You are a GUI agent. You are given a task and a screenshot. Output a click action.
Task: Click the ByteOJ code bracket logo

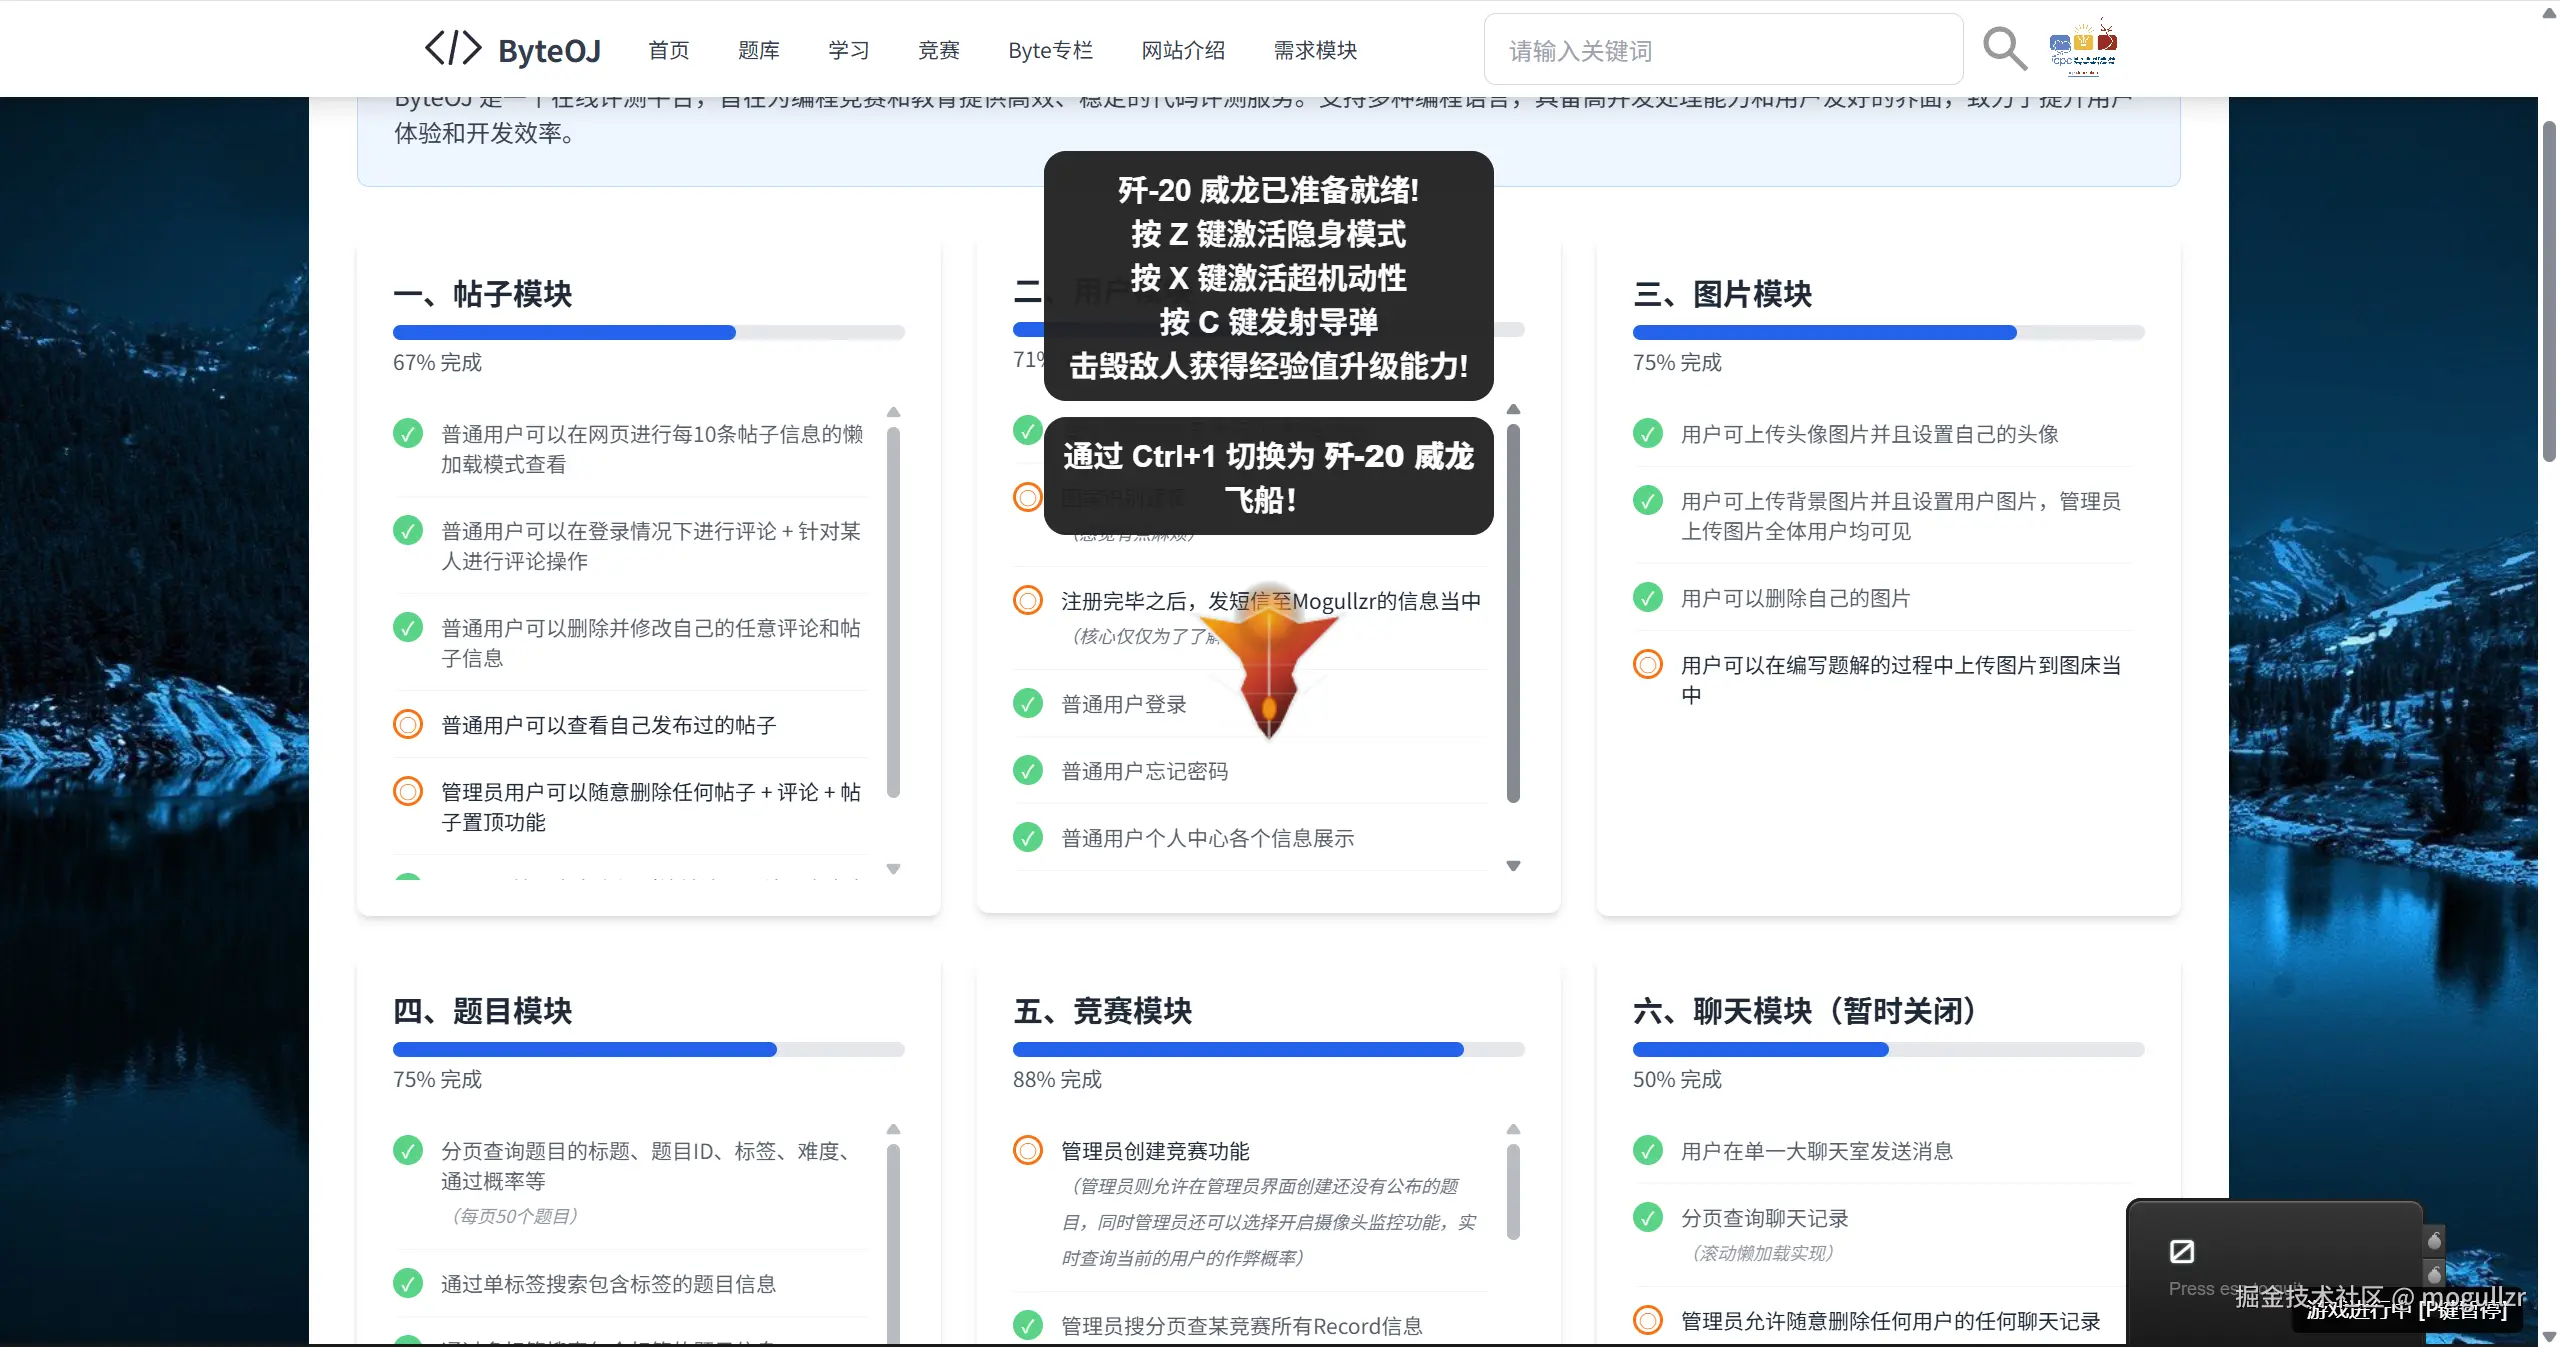coord(452,48)
